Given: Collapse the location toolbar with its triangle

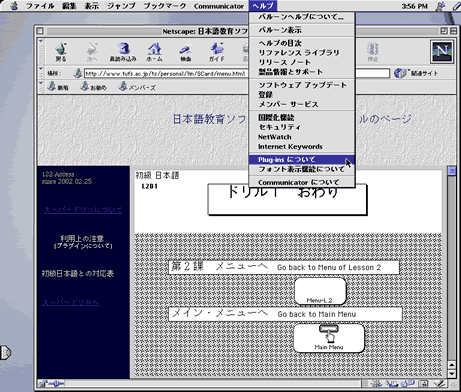Looking at the screenshot, I should [x=41, y=69].
